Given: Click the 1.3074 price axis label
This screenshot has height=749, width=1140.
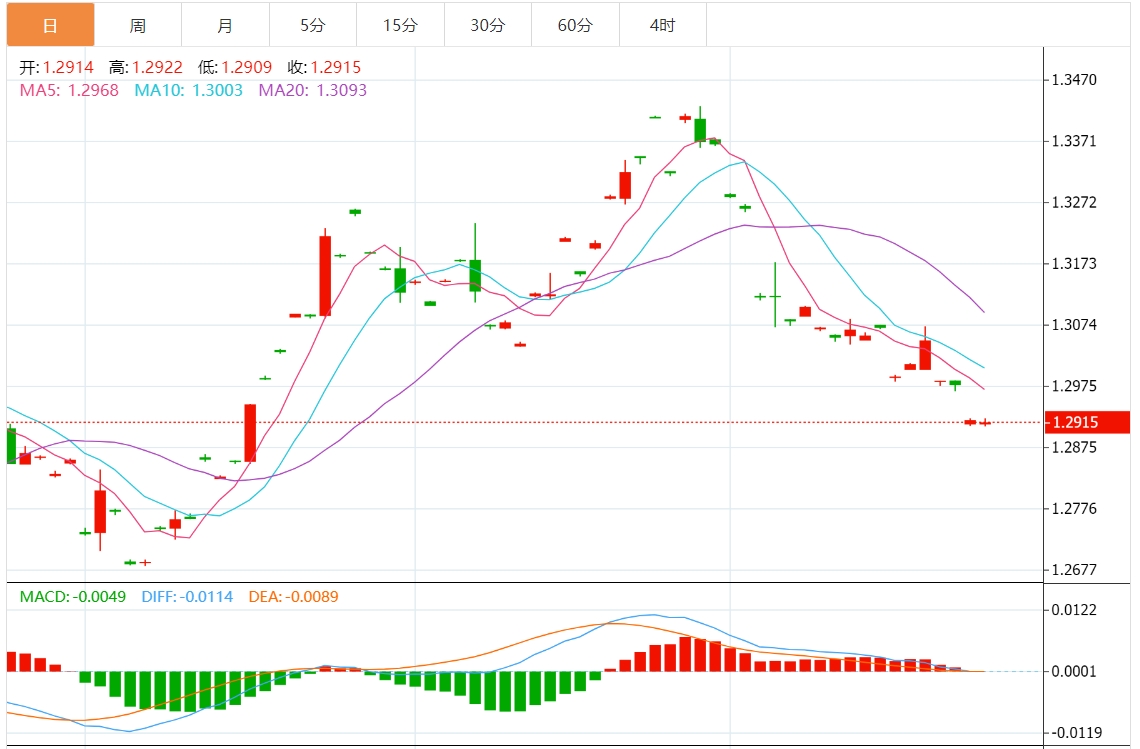Looking at the screenshot, I should [x=1074, y=324].
